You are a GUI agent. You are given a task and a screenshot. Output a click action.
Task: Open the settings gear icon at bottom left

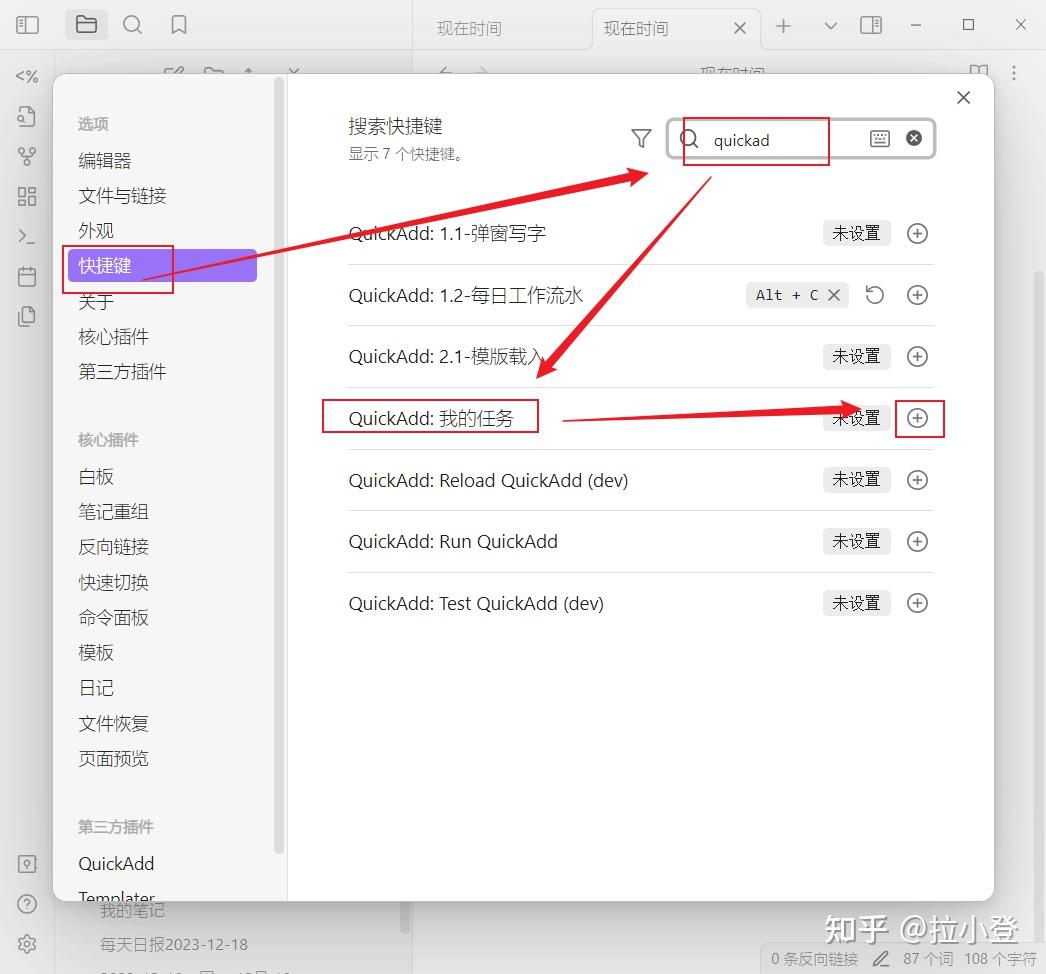pos(27,943)
